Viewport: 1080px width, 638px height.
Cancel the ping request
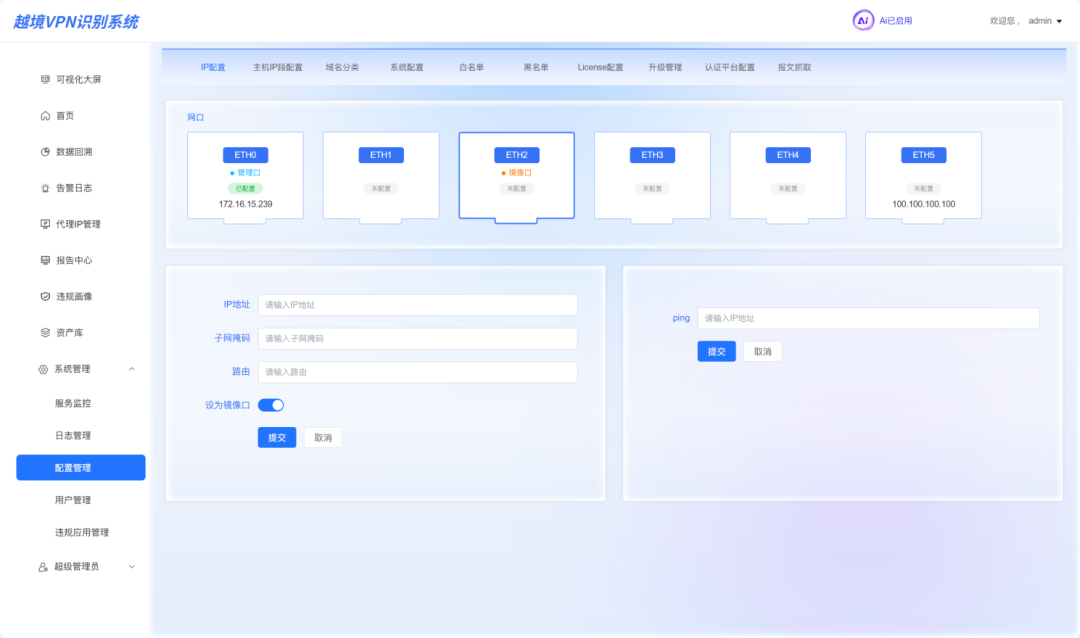(x=762, y=351)
